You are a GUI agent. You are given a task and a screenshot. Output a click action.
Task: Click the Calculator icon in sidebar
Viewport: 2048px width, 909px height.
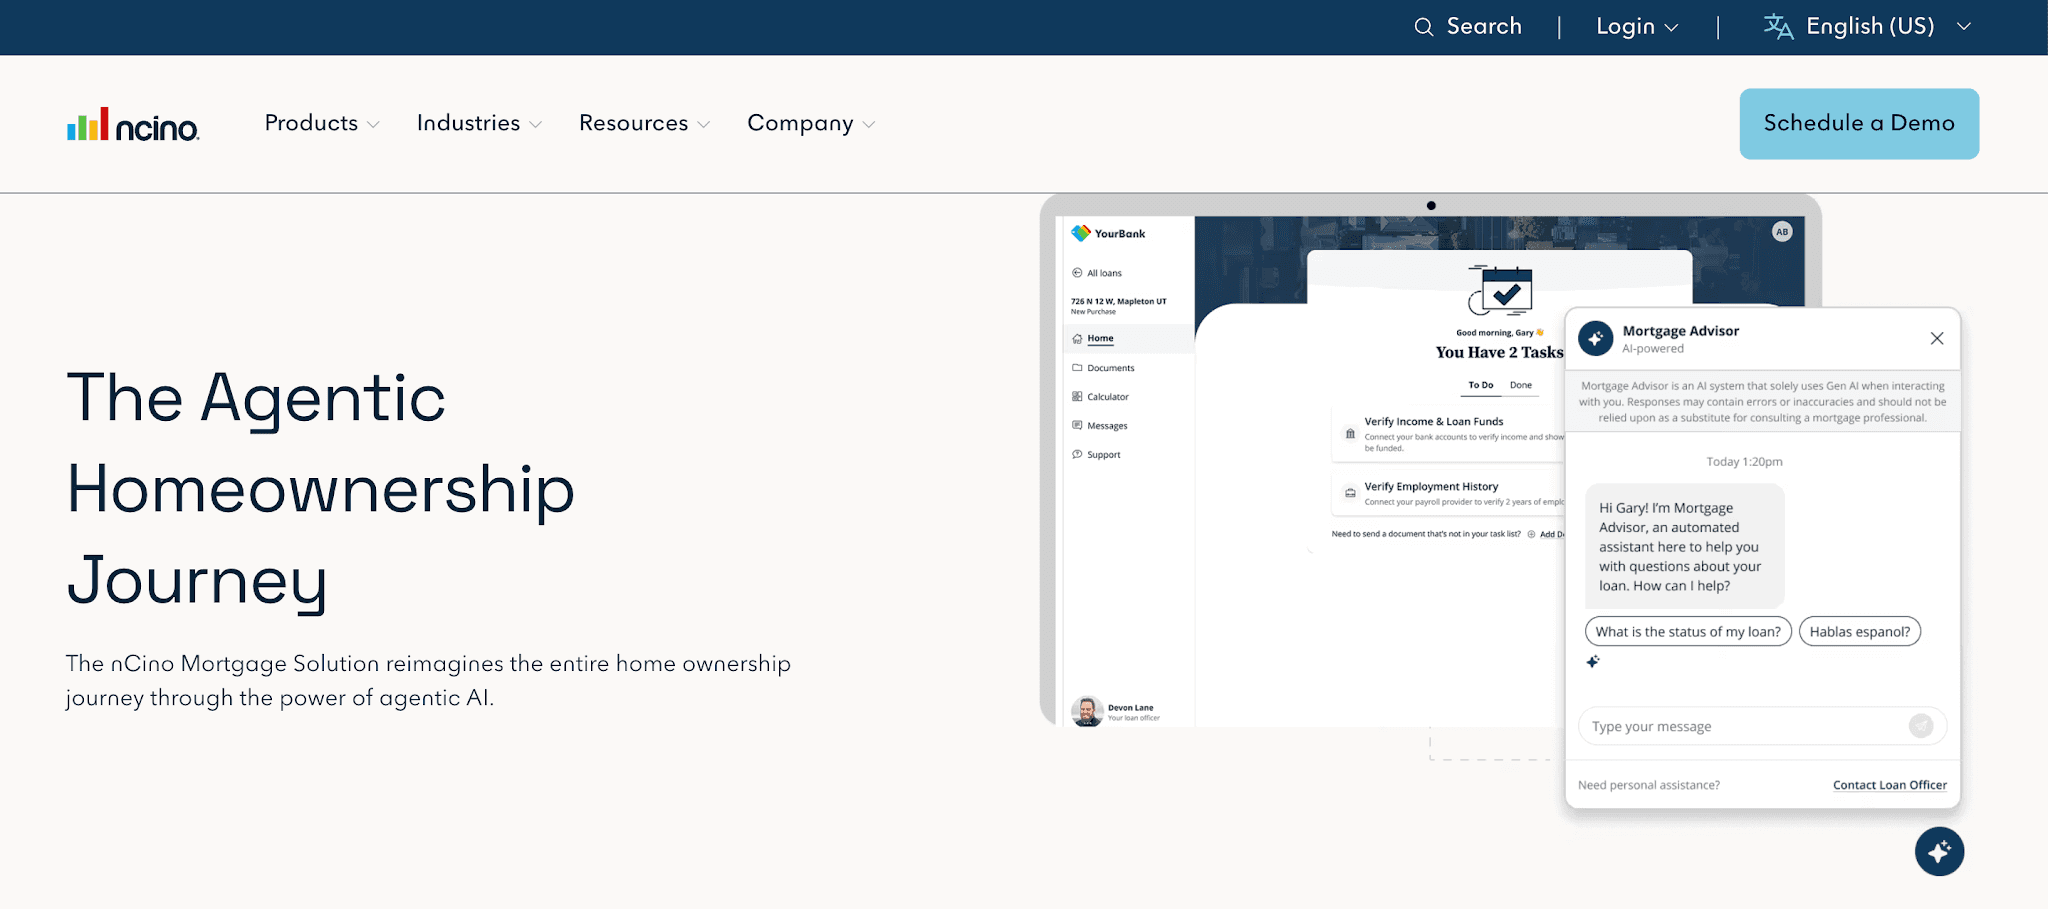click(1077, 397)
